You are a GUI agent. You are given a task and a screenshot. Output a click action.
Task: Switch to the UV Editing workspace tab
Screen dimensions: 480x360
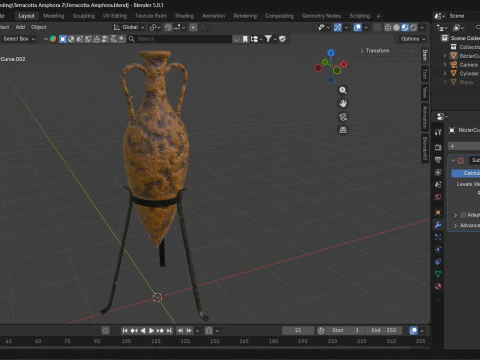(115, 16)
